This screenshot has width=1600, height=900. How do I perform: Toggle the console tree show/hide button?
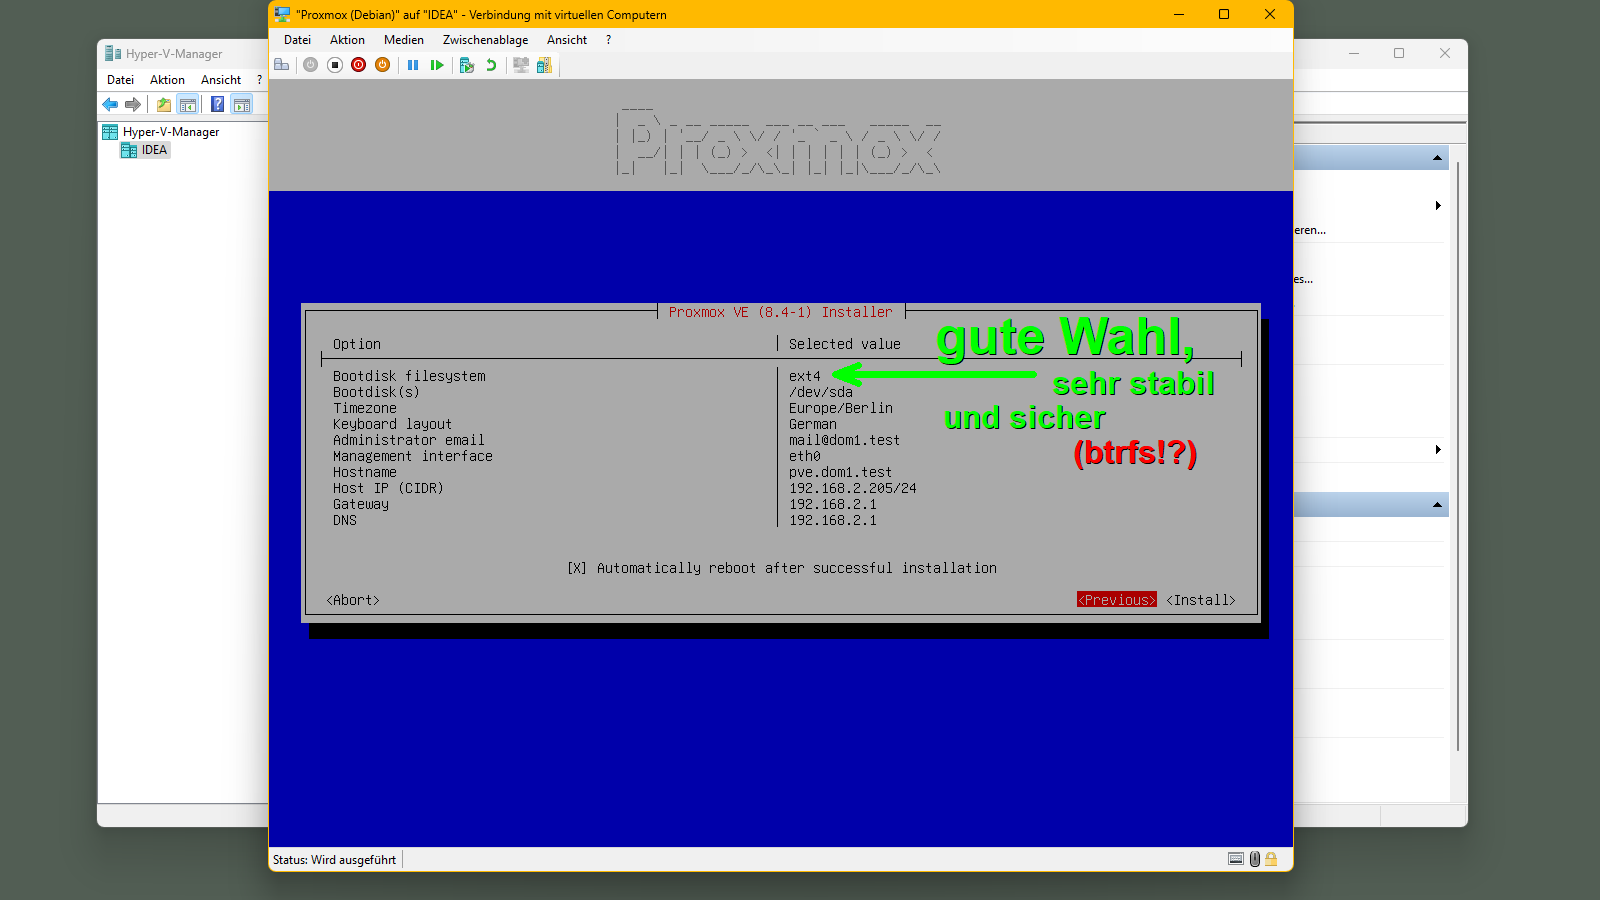click(187, 104)
